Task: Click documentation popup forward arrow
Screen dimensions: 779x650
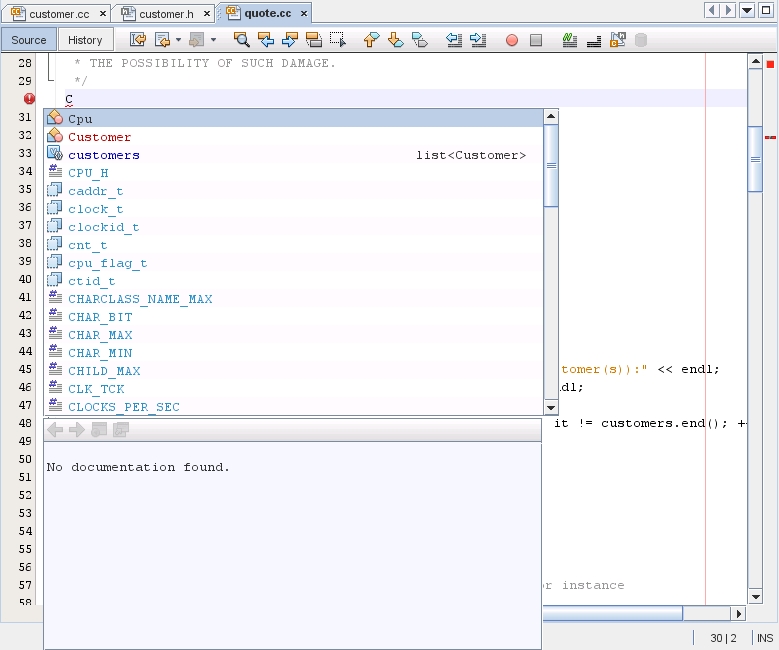Action: (77, 429)
